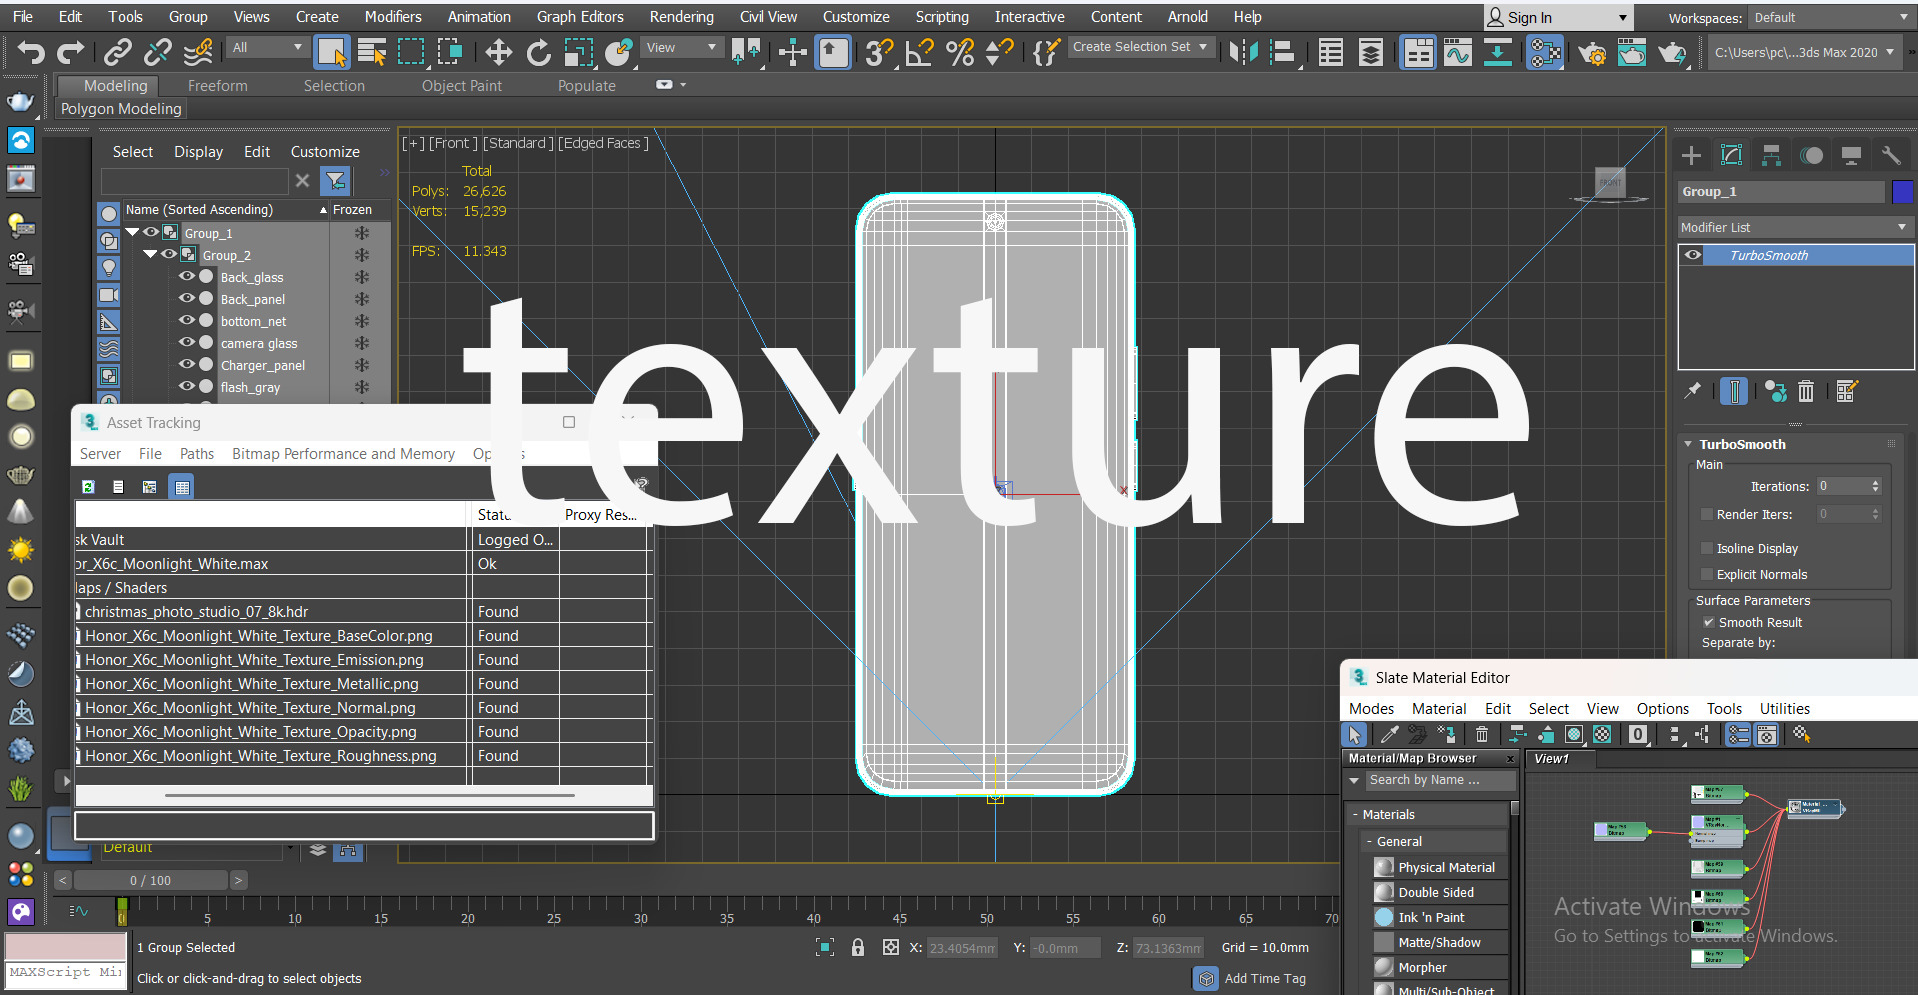
Task: Click the scene explorer search field
Action: pos(195,181)
